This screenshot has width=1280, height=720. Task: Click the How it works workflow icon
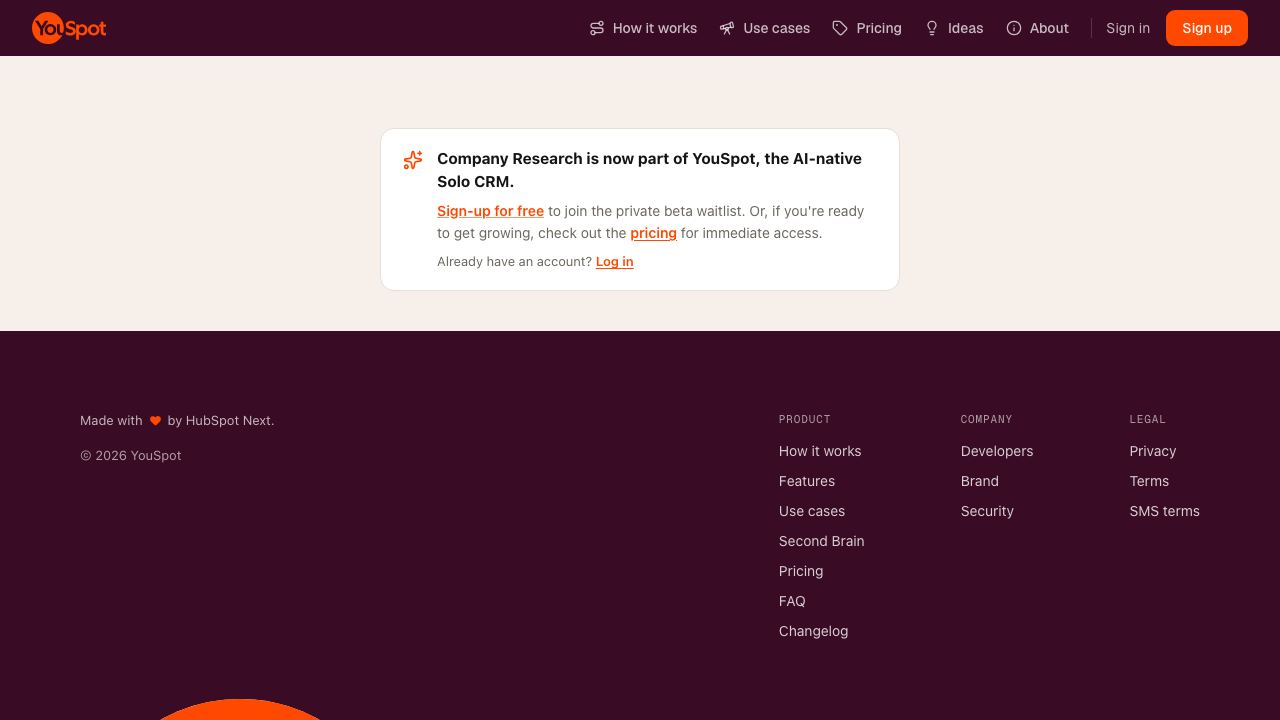[x=597, y=28]
